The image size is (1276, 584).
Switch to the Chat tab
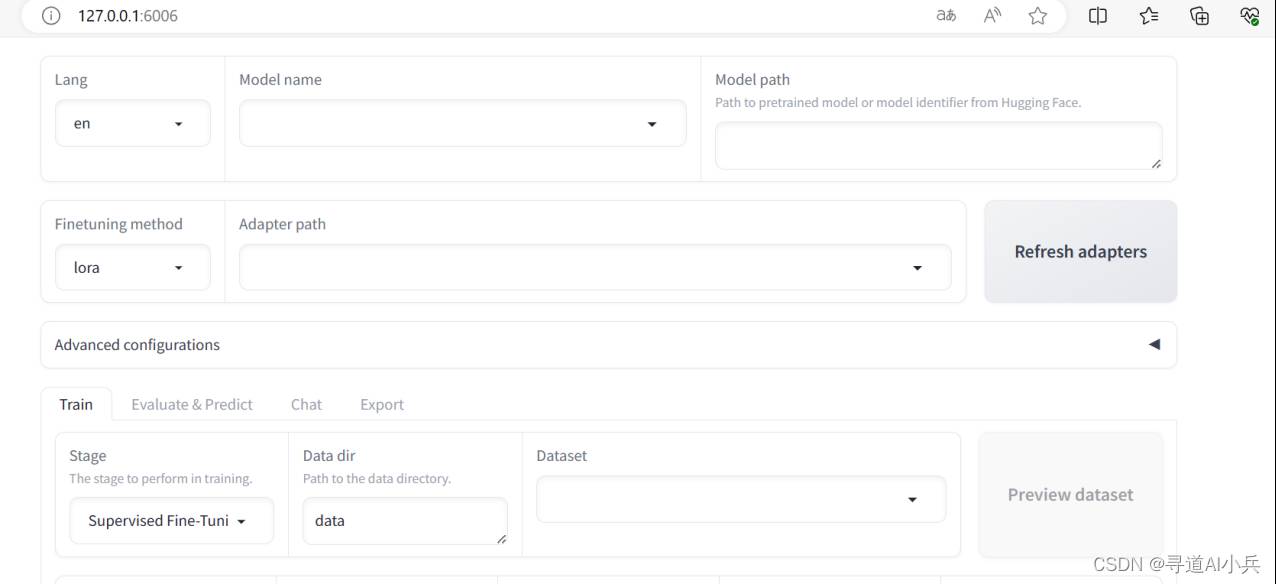click(306, 404)
